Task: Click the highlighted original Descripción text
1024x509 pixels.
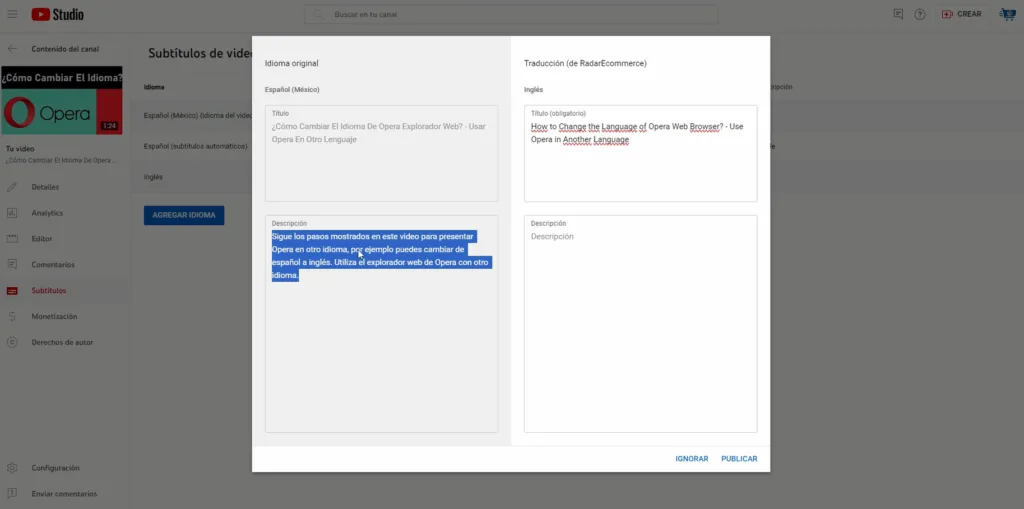Action: click(381, 255)
